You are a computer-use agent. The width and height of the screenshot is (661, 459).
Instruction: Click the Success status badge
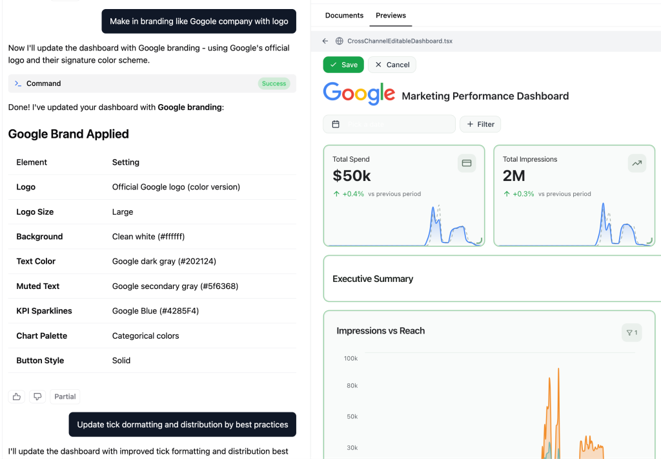(273, 84)
